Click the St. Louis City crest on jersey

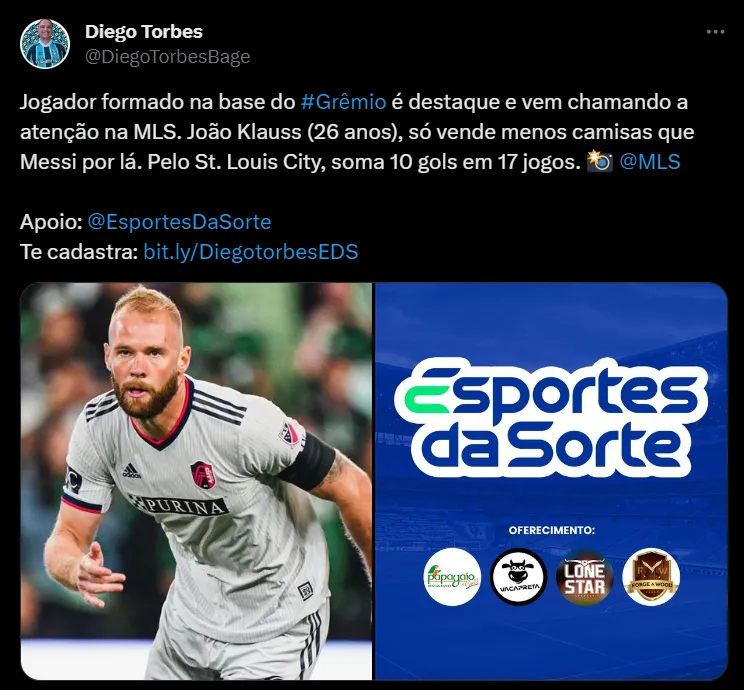[203, 474]
